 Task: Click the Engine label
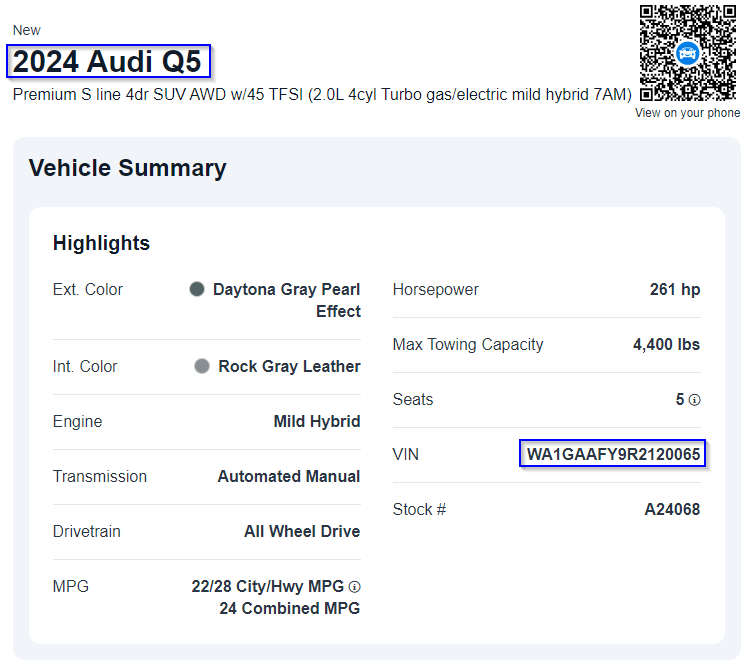pyautogui.click(x=78, y=421)
